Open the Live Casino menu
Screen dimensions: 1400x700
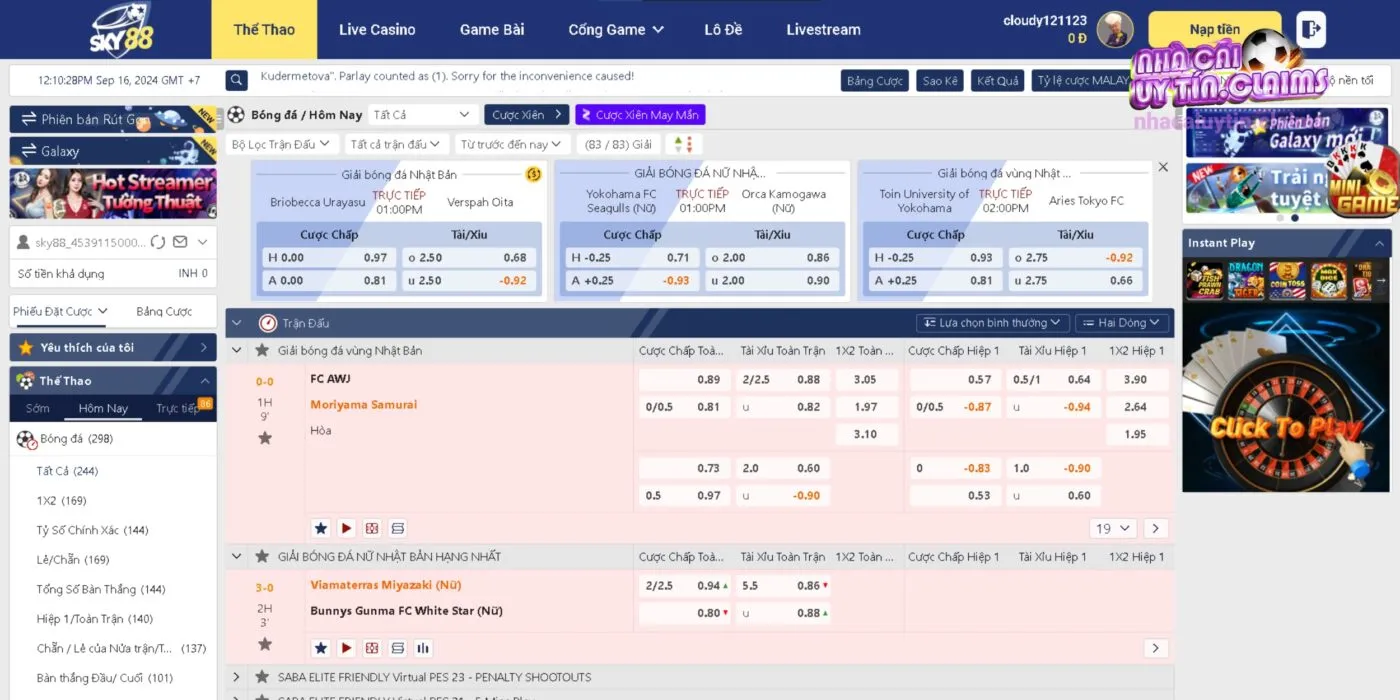pos(376,29)
